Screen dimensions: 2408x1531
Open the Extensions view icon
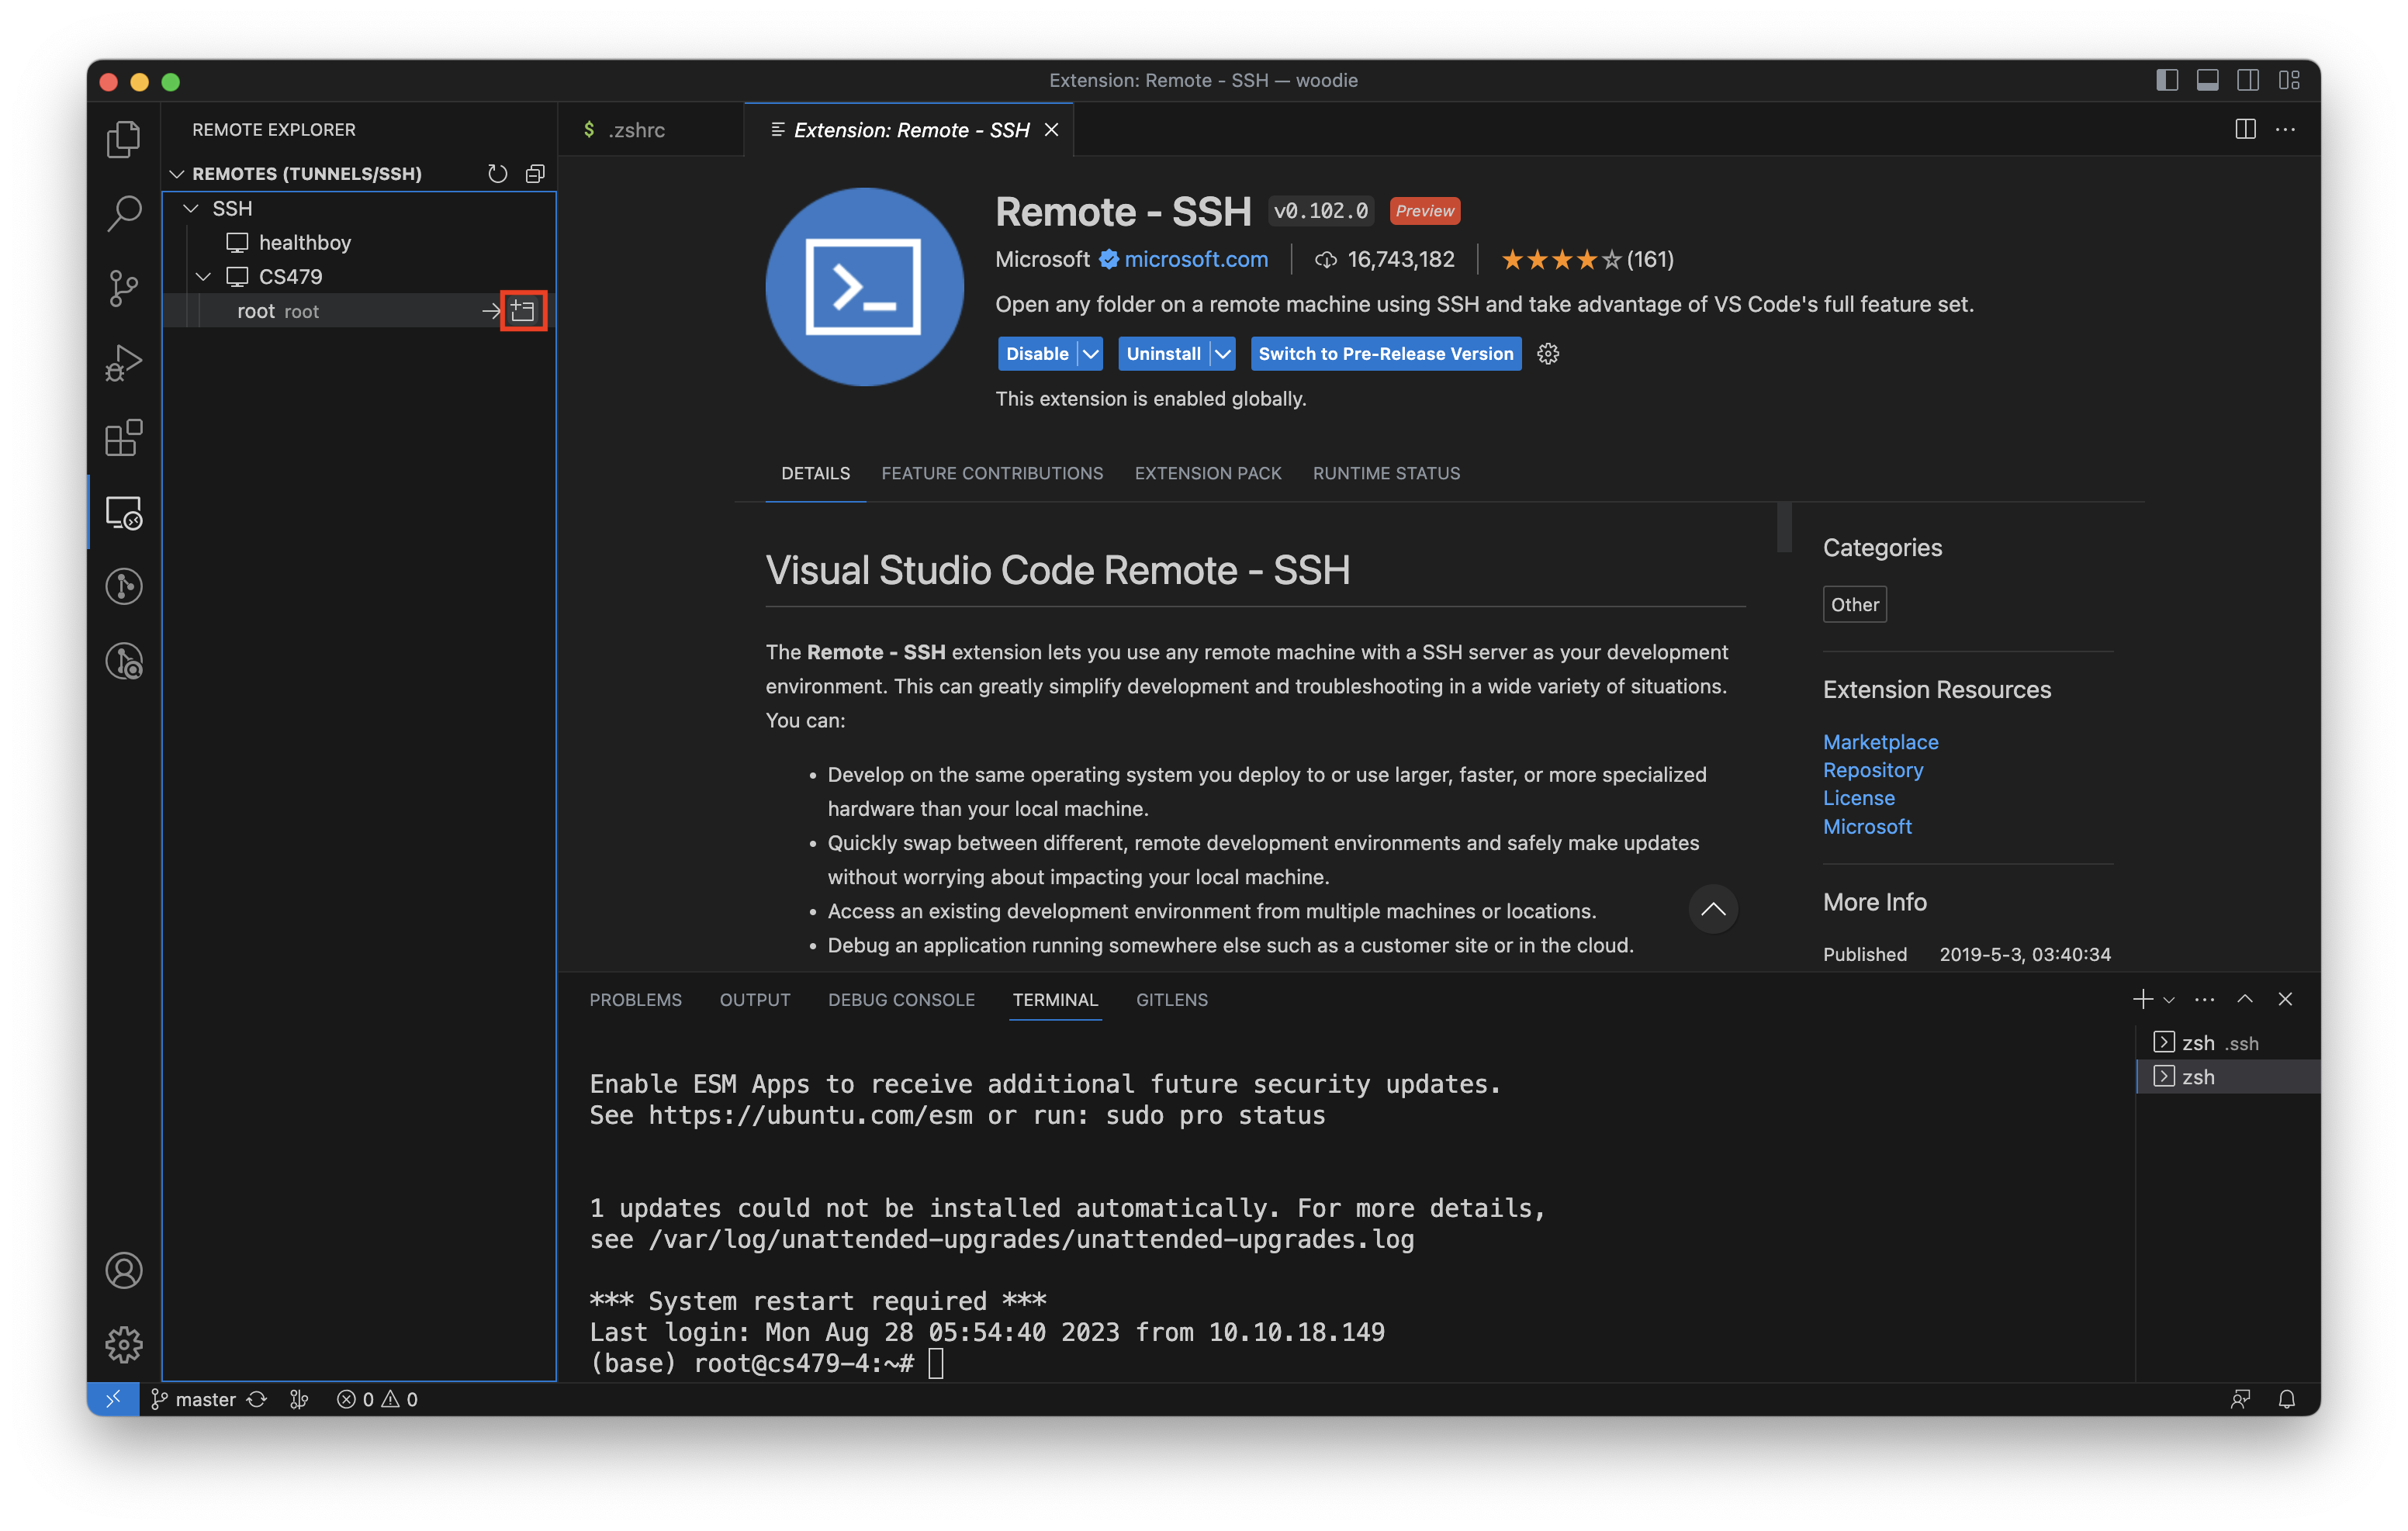click(x=124, y=438)
